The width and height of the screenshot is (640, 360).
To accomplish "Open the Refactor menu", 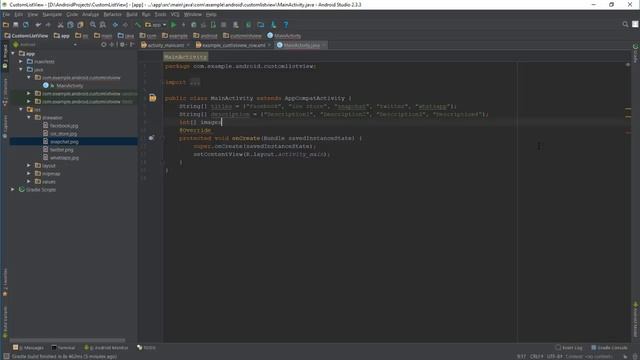I will pyautogui.click(x=112, y=14).
